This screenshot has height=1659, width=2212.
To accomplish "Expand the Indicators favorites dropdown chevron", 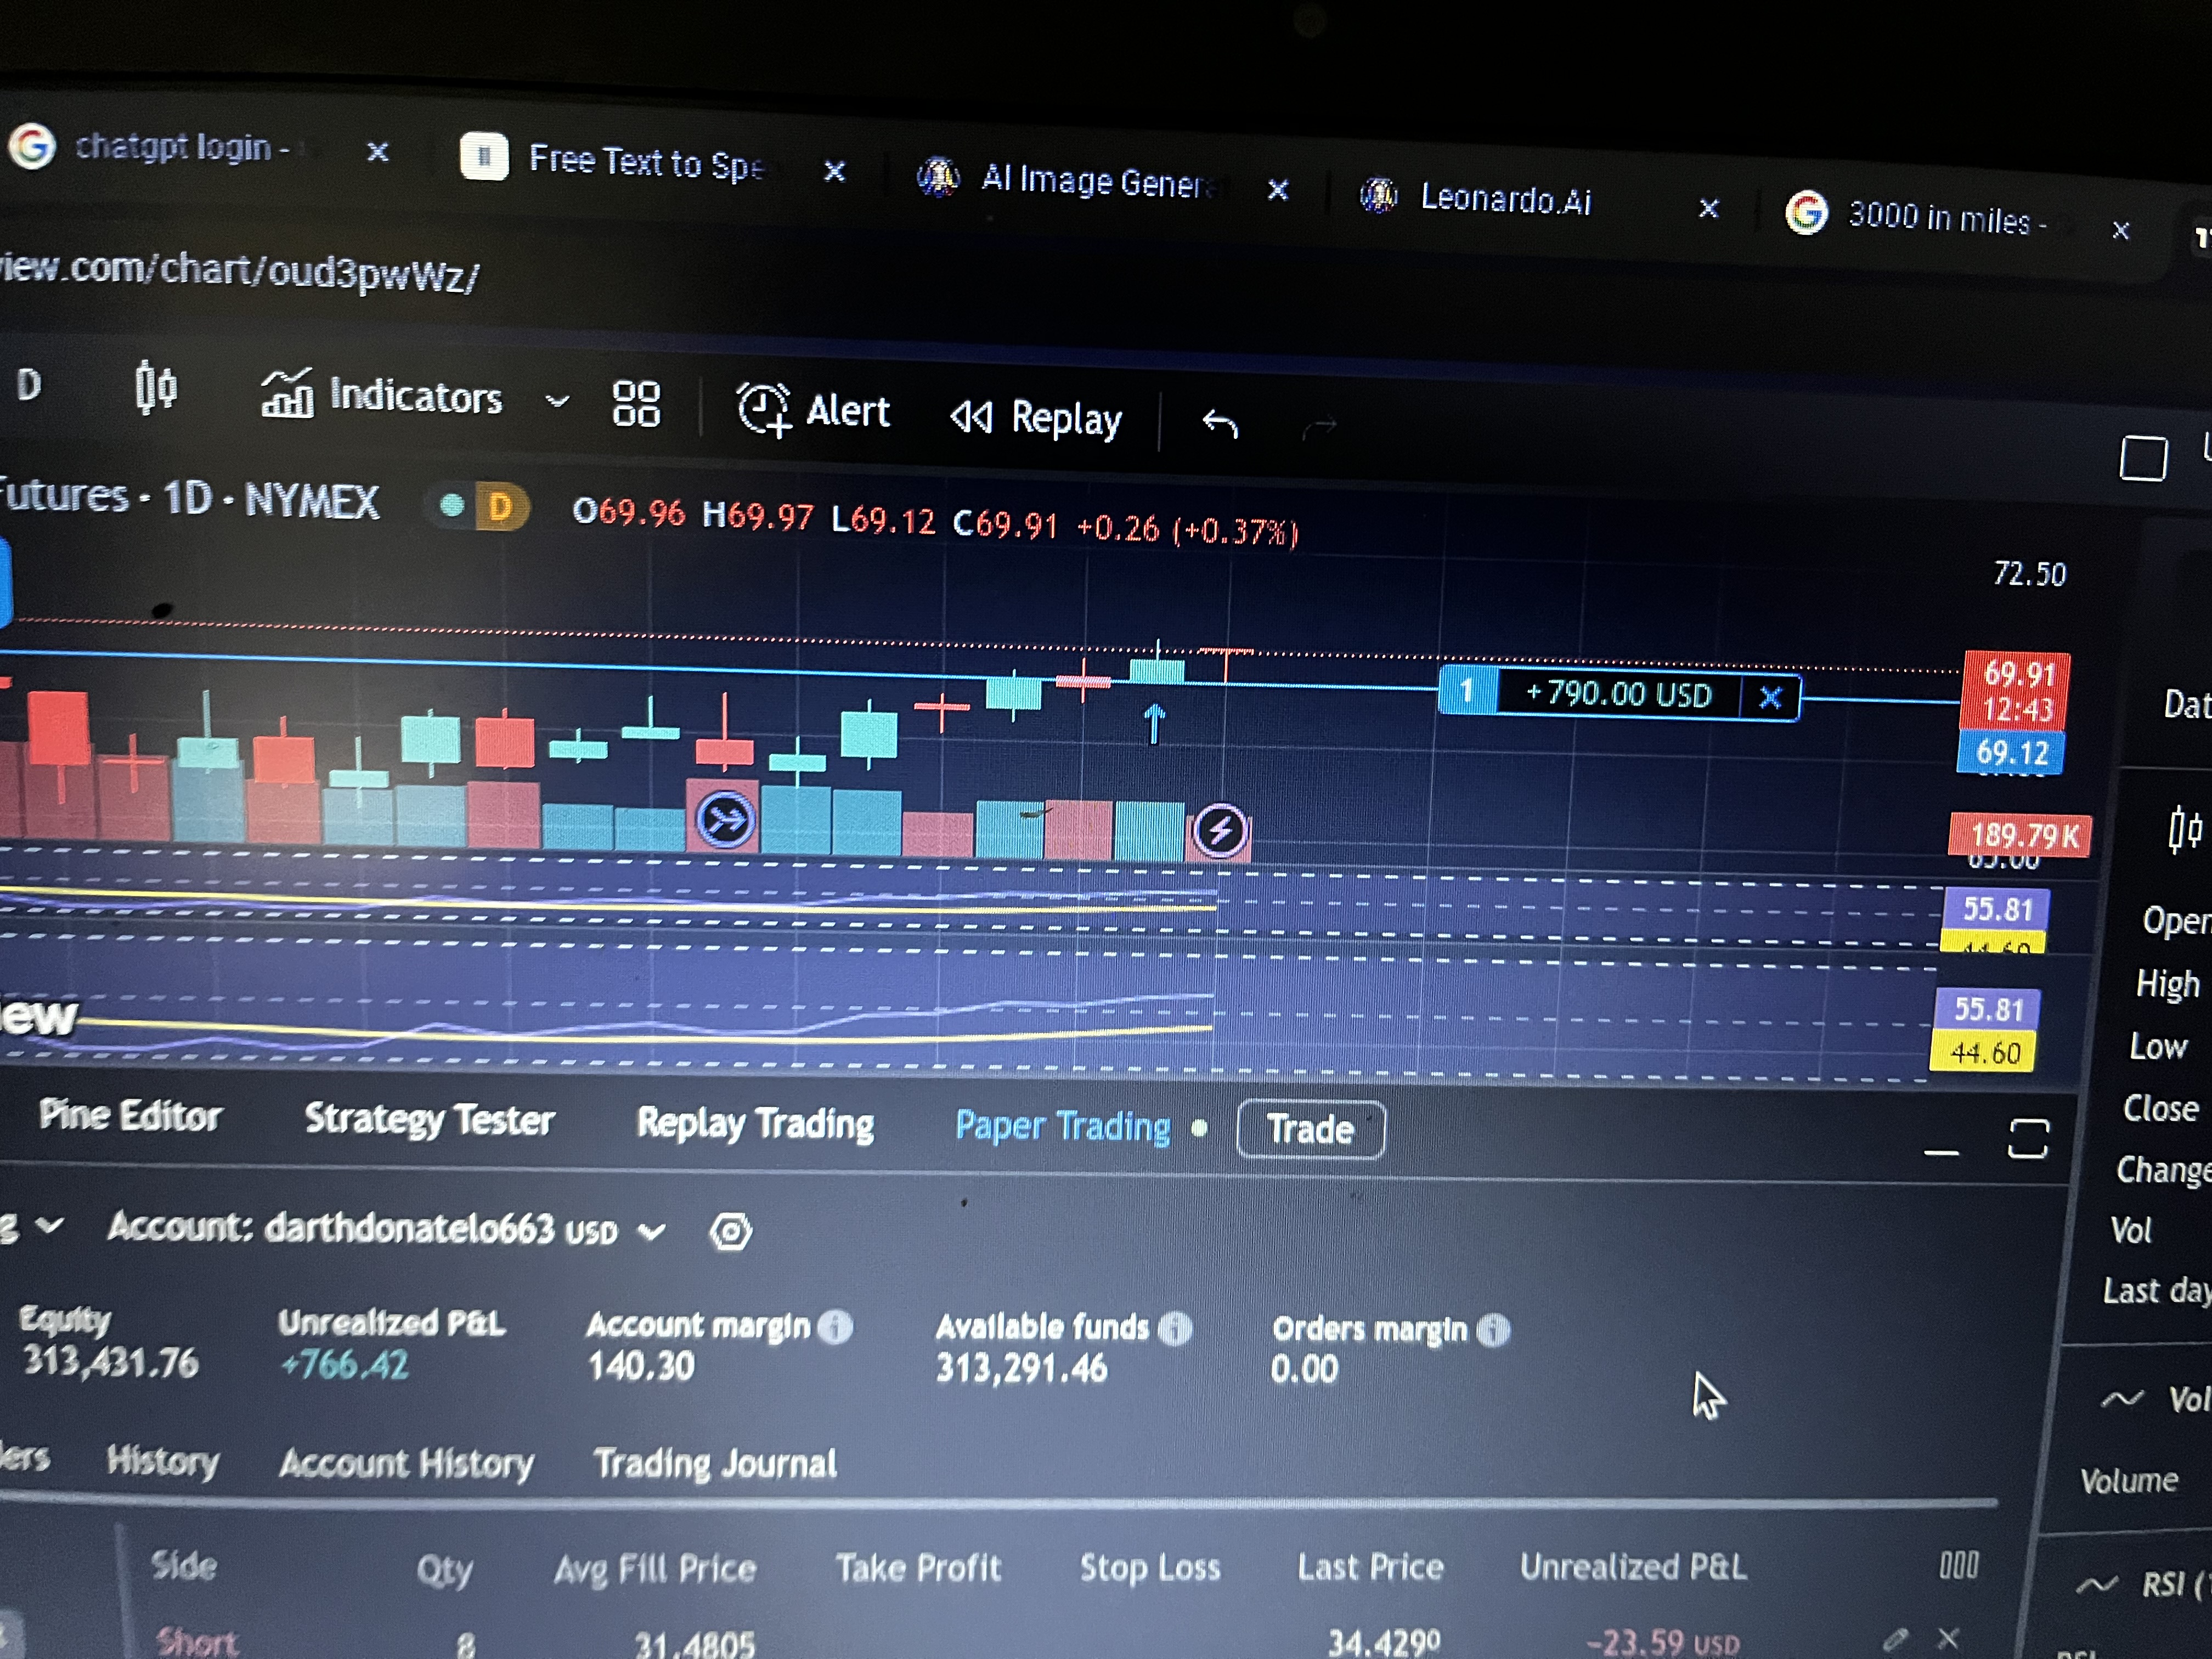I will (x=557, y=401).
